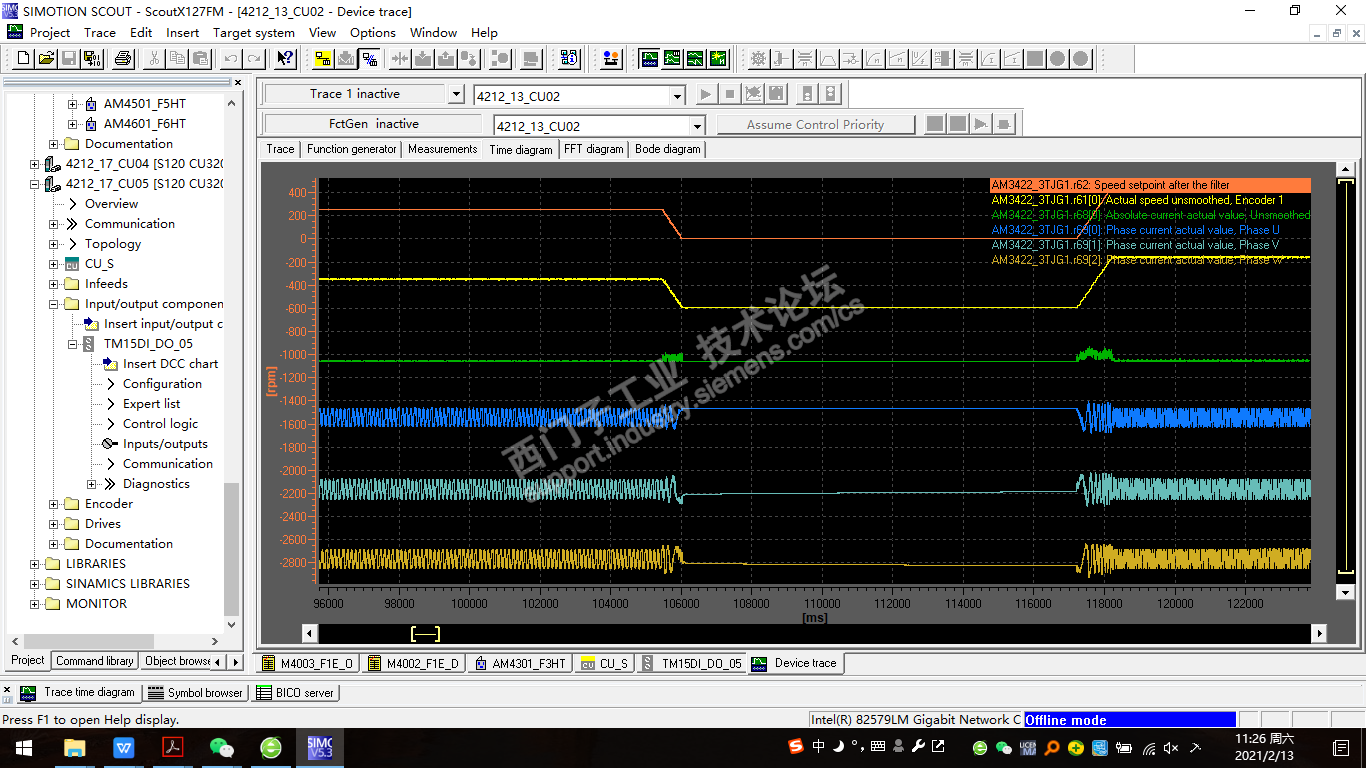
Task: Switch to the FFT diagram tab
Action: coord(594,149)
